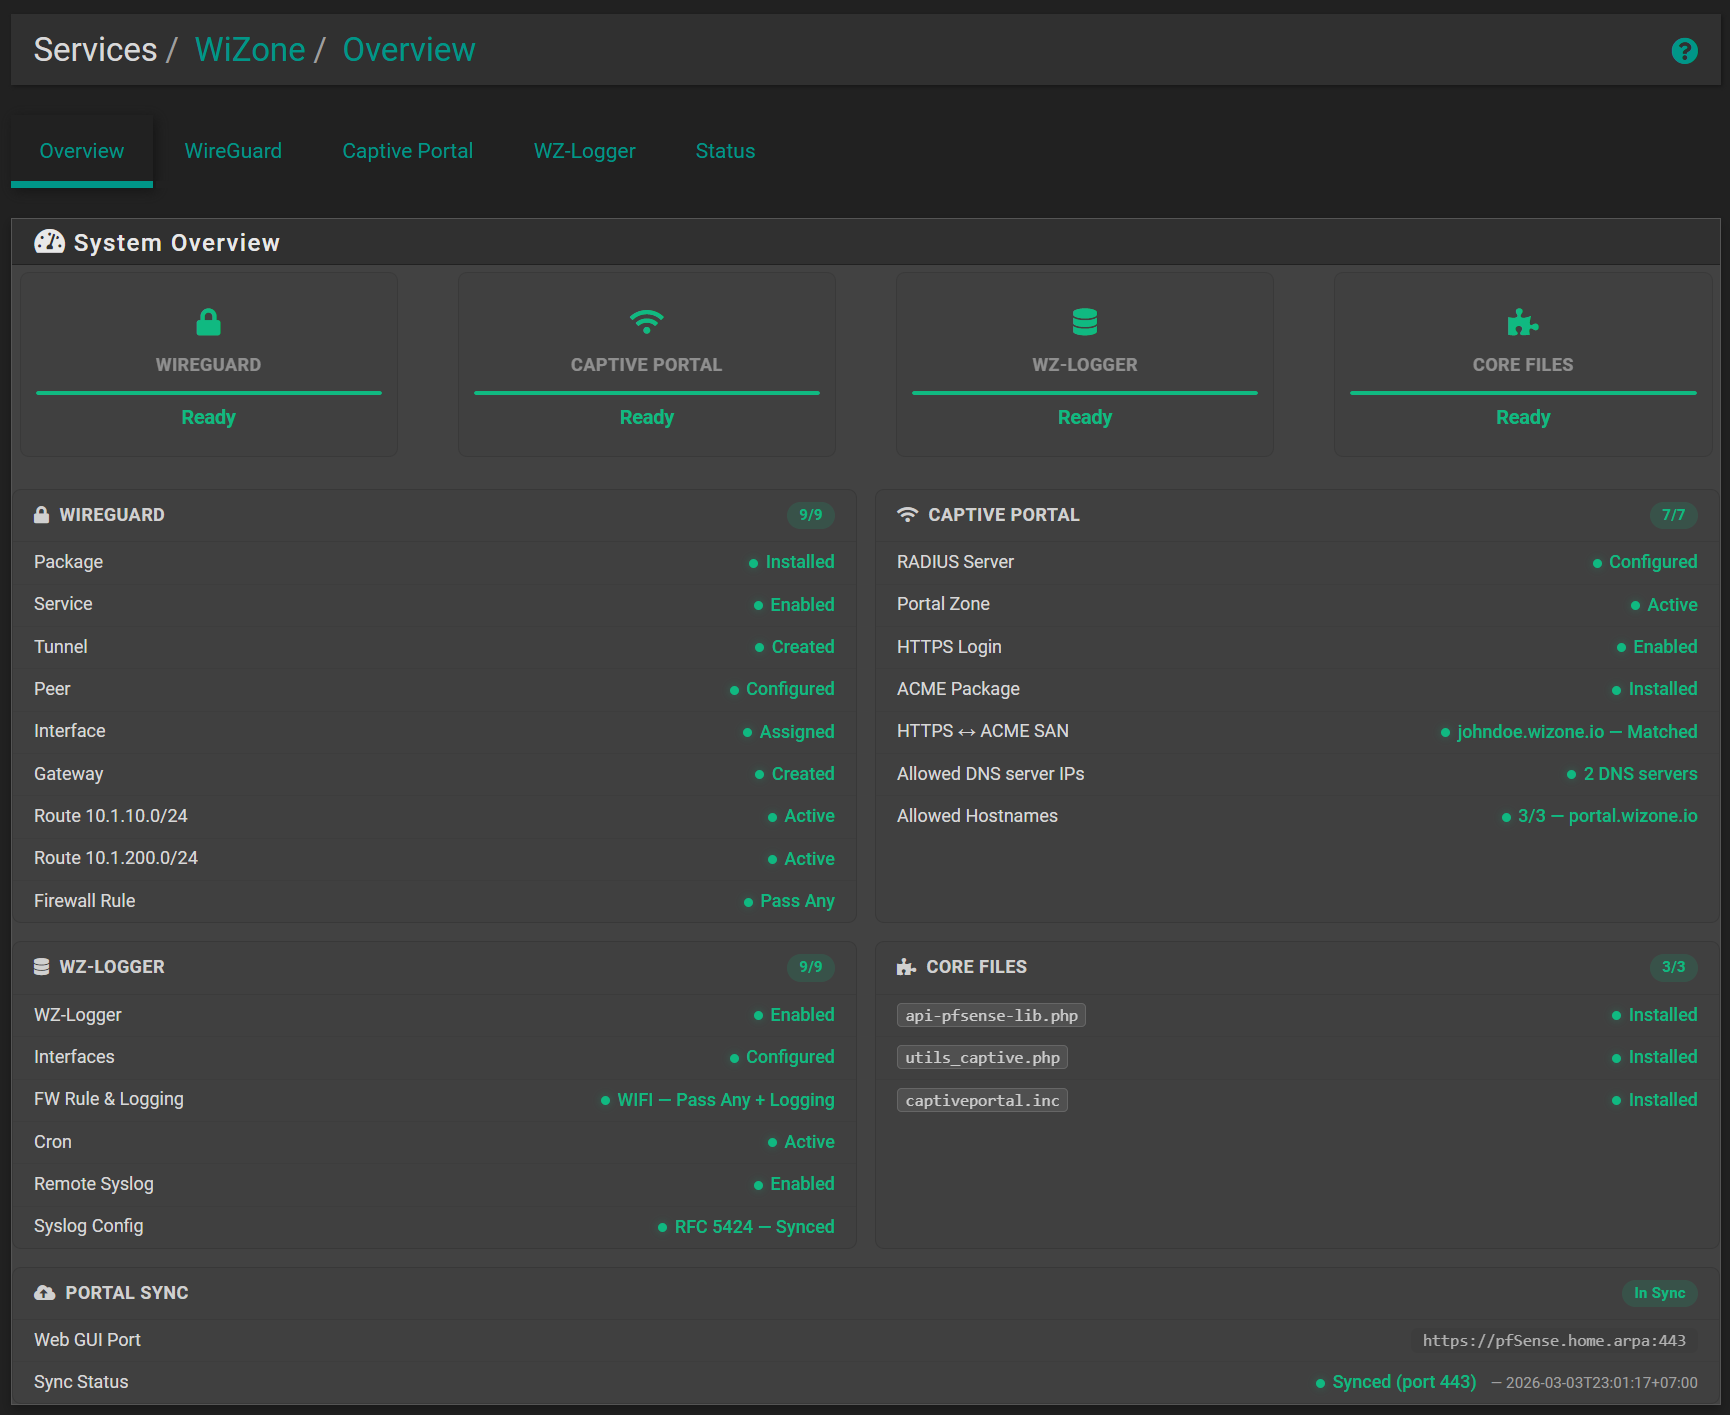
Task: Click the WireGuard padlock icon card
Action: coord(208,322)
